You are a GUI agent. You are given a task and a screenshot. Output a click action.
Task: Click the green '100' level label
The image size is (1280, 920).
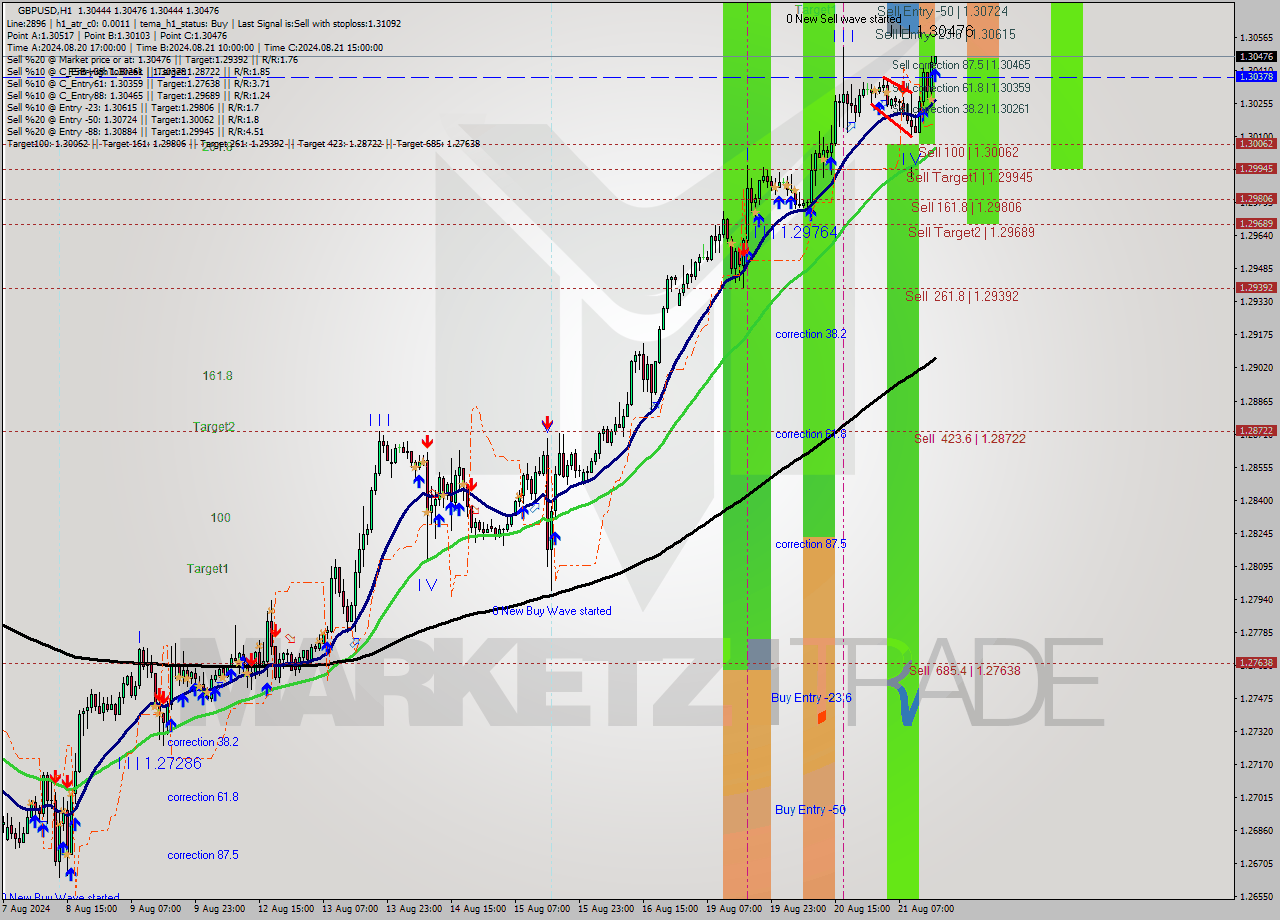pos(220,517)
